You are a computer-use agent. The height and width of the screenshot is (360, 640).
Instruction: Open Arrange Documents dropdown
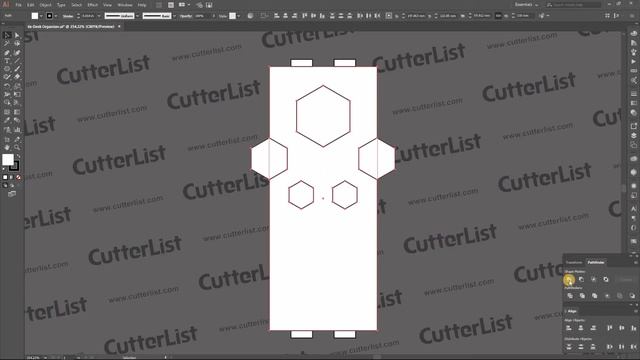click(x=184, y=5)
